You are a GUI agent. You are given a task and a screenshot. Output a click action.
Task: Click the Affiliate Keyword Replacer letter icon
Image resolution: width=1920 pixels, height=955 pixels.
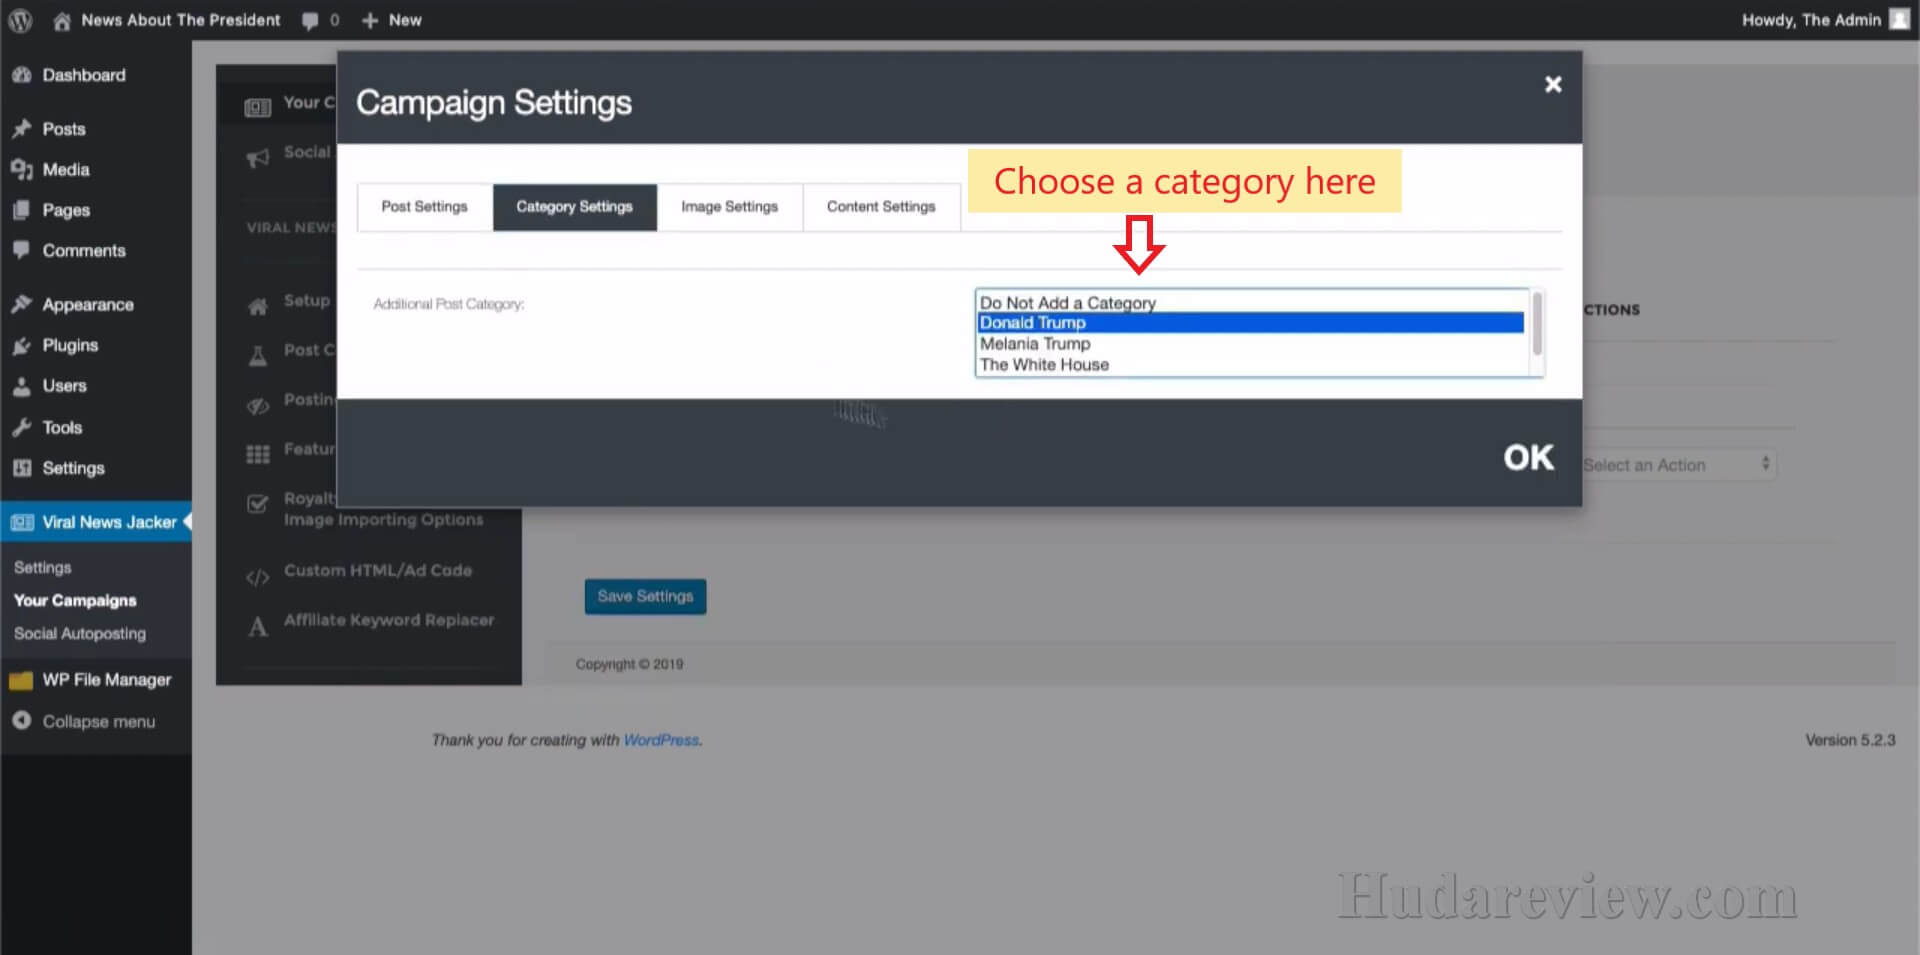click(258, 627)
